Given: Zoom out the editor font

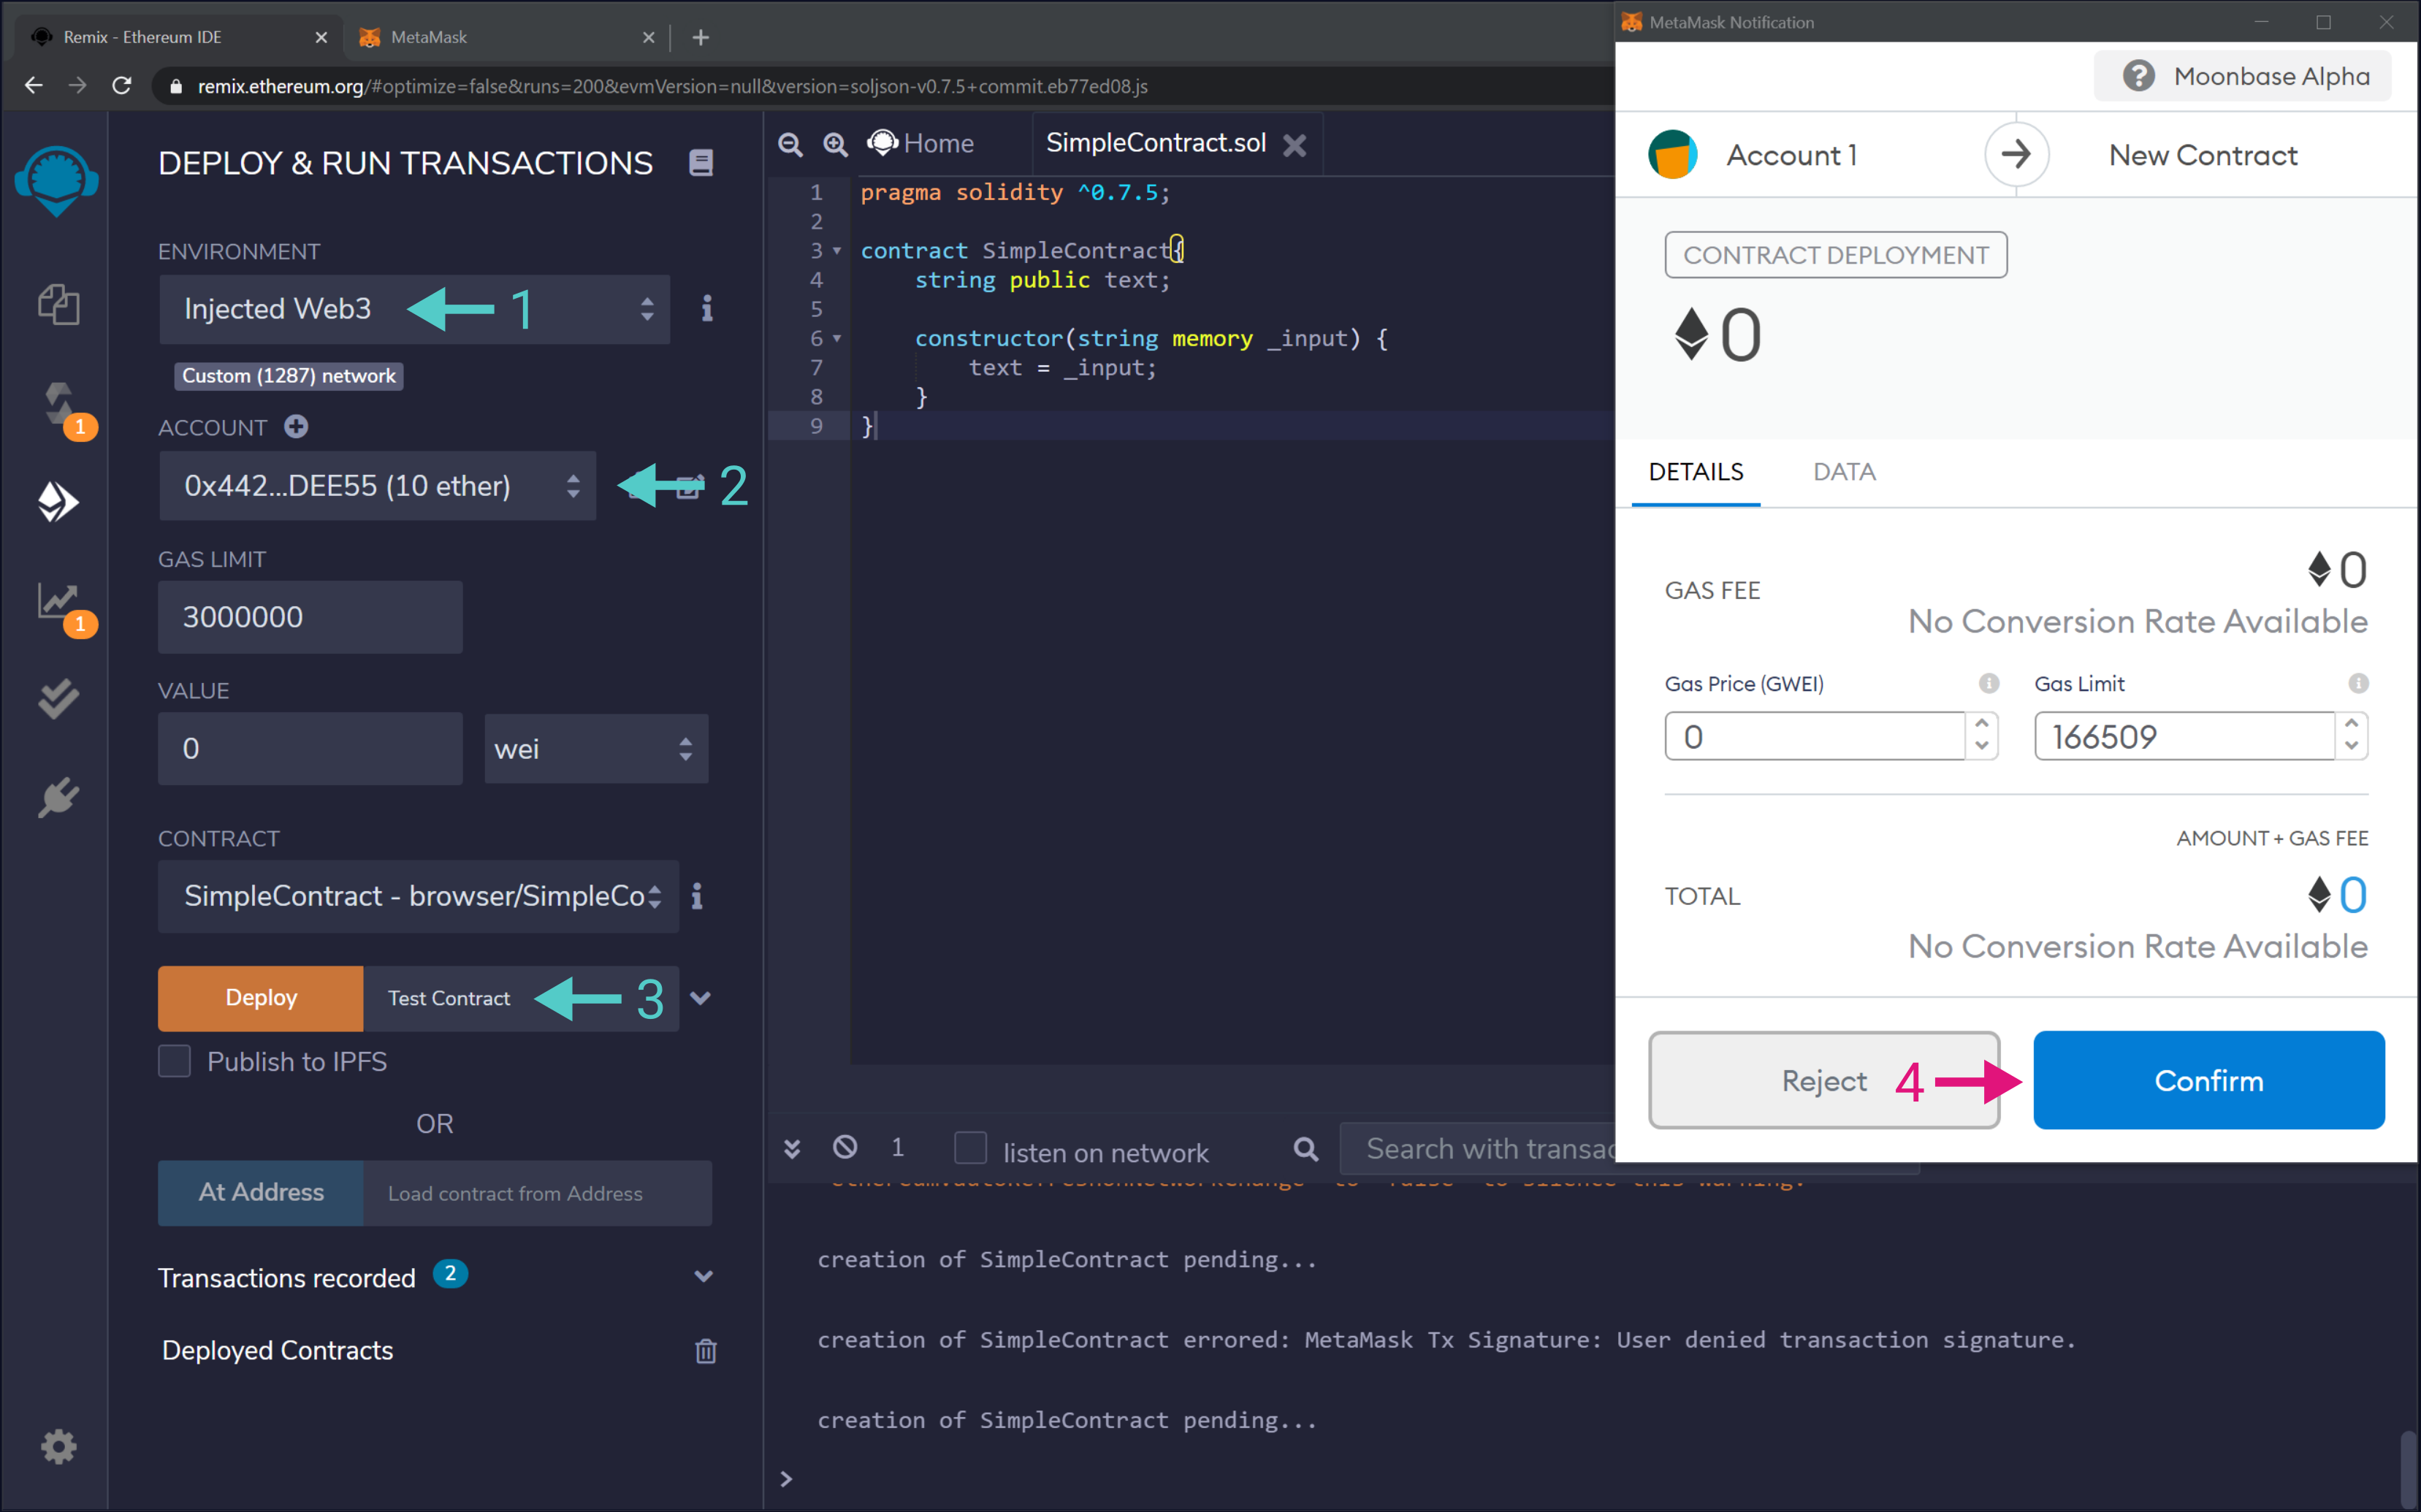Looking at the screenshot, I should tap(790, 144).
